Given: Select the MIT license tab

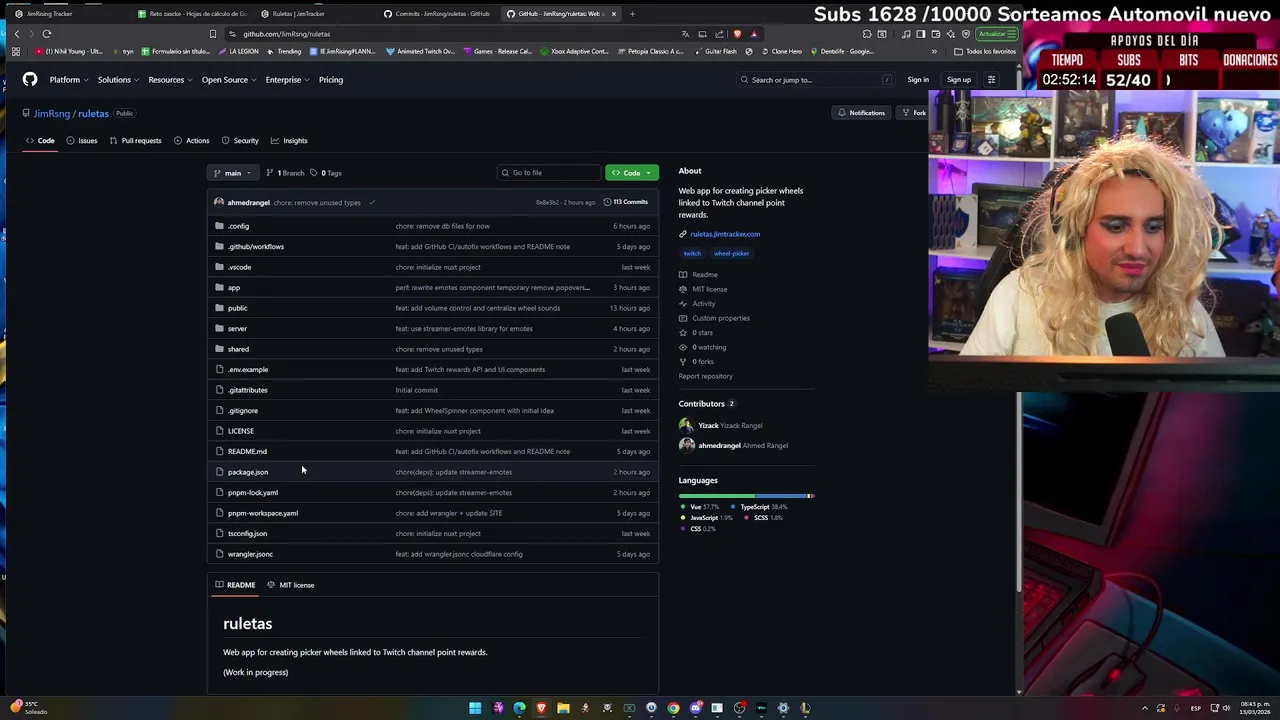Looking at the screenshot, I should point(290,585).
